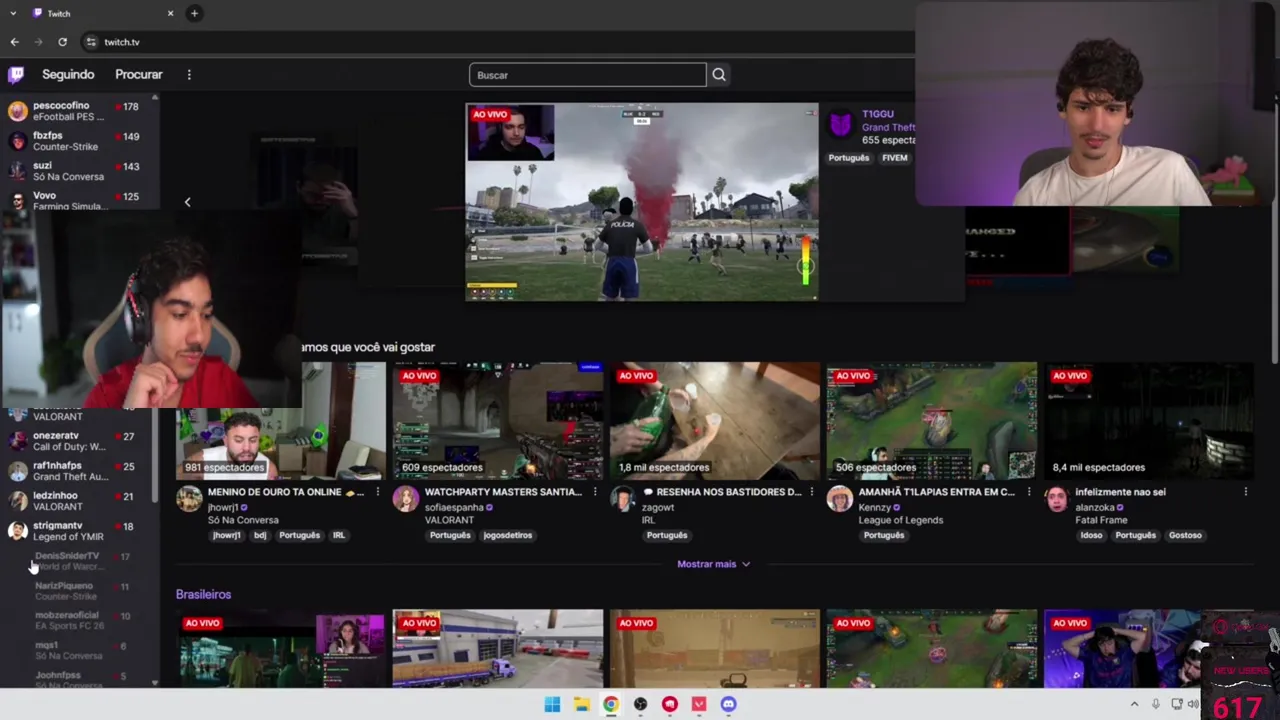This screenshot has width=1280, height=720.
Task: Click the magnifier search button
Action: pyautogui.click(x=719, y=75)
